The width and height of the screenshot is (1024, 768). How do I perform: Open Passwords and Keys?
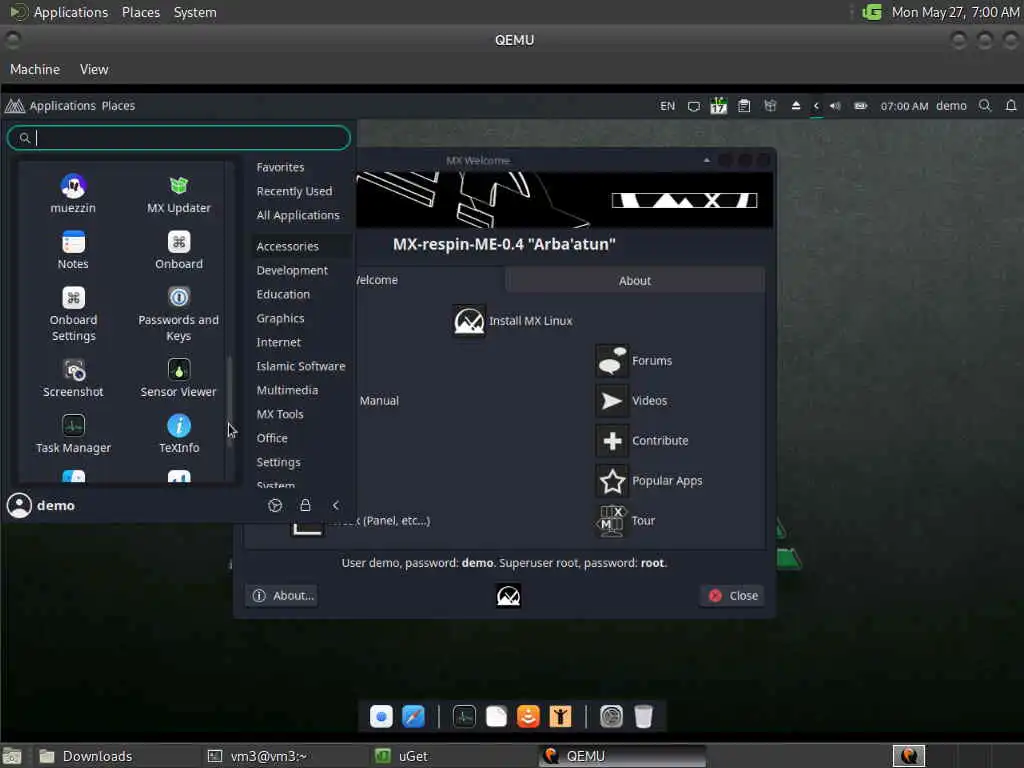178,314
